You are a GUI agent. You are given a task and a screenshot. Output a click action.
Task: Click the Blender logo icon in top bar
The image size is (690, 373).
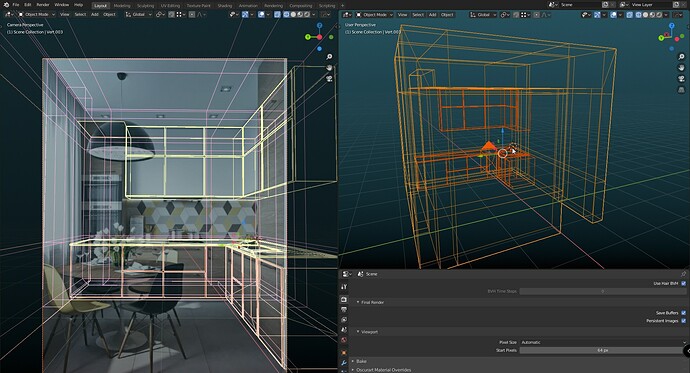point(7,5)
